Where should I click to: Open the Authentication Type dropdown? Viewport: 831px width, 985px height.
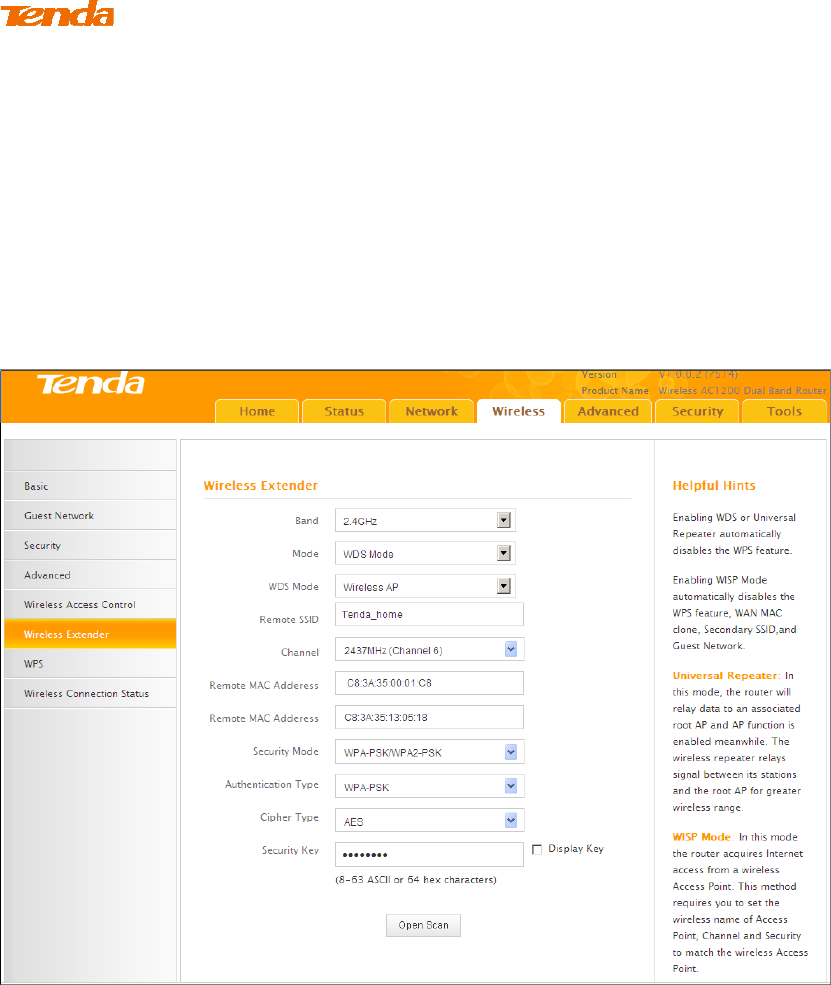tap(430, 786)
